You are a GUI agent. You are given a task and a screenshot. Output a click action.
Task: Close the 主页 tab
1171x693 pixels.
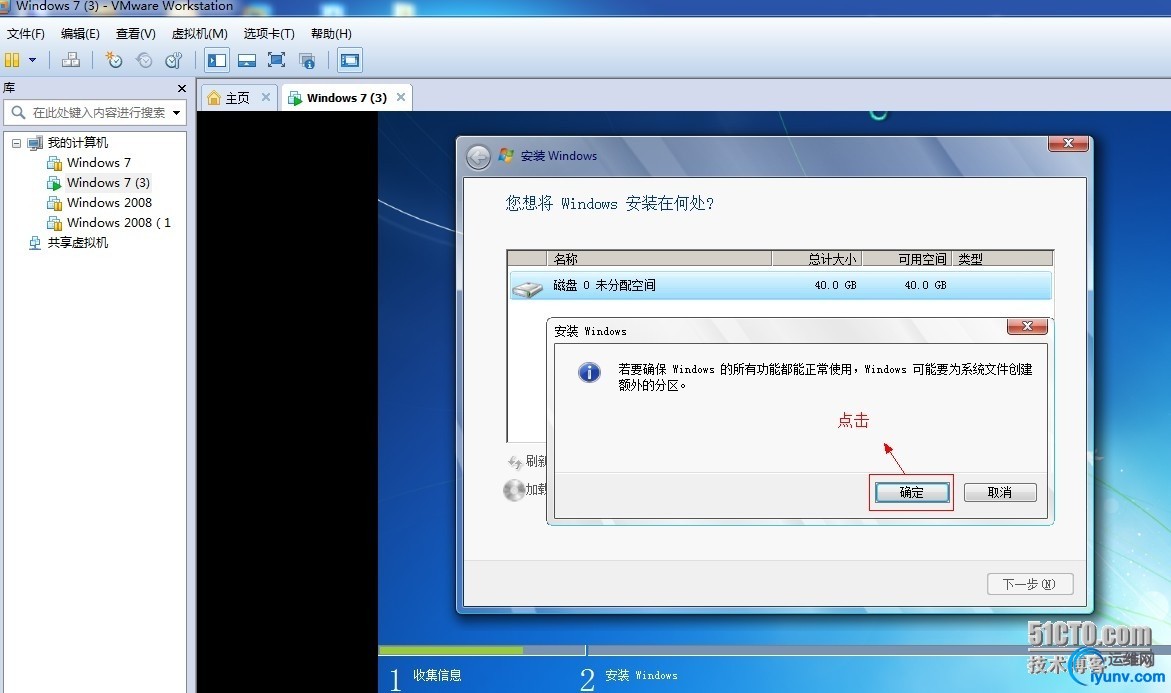tap(266, 97)
